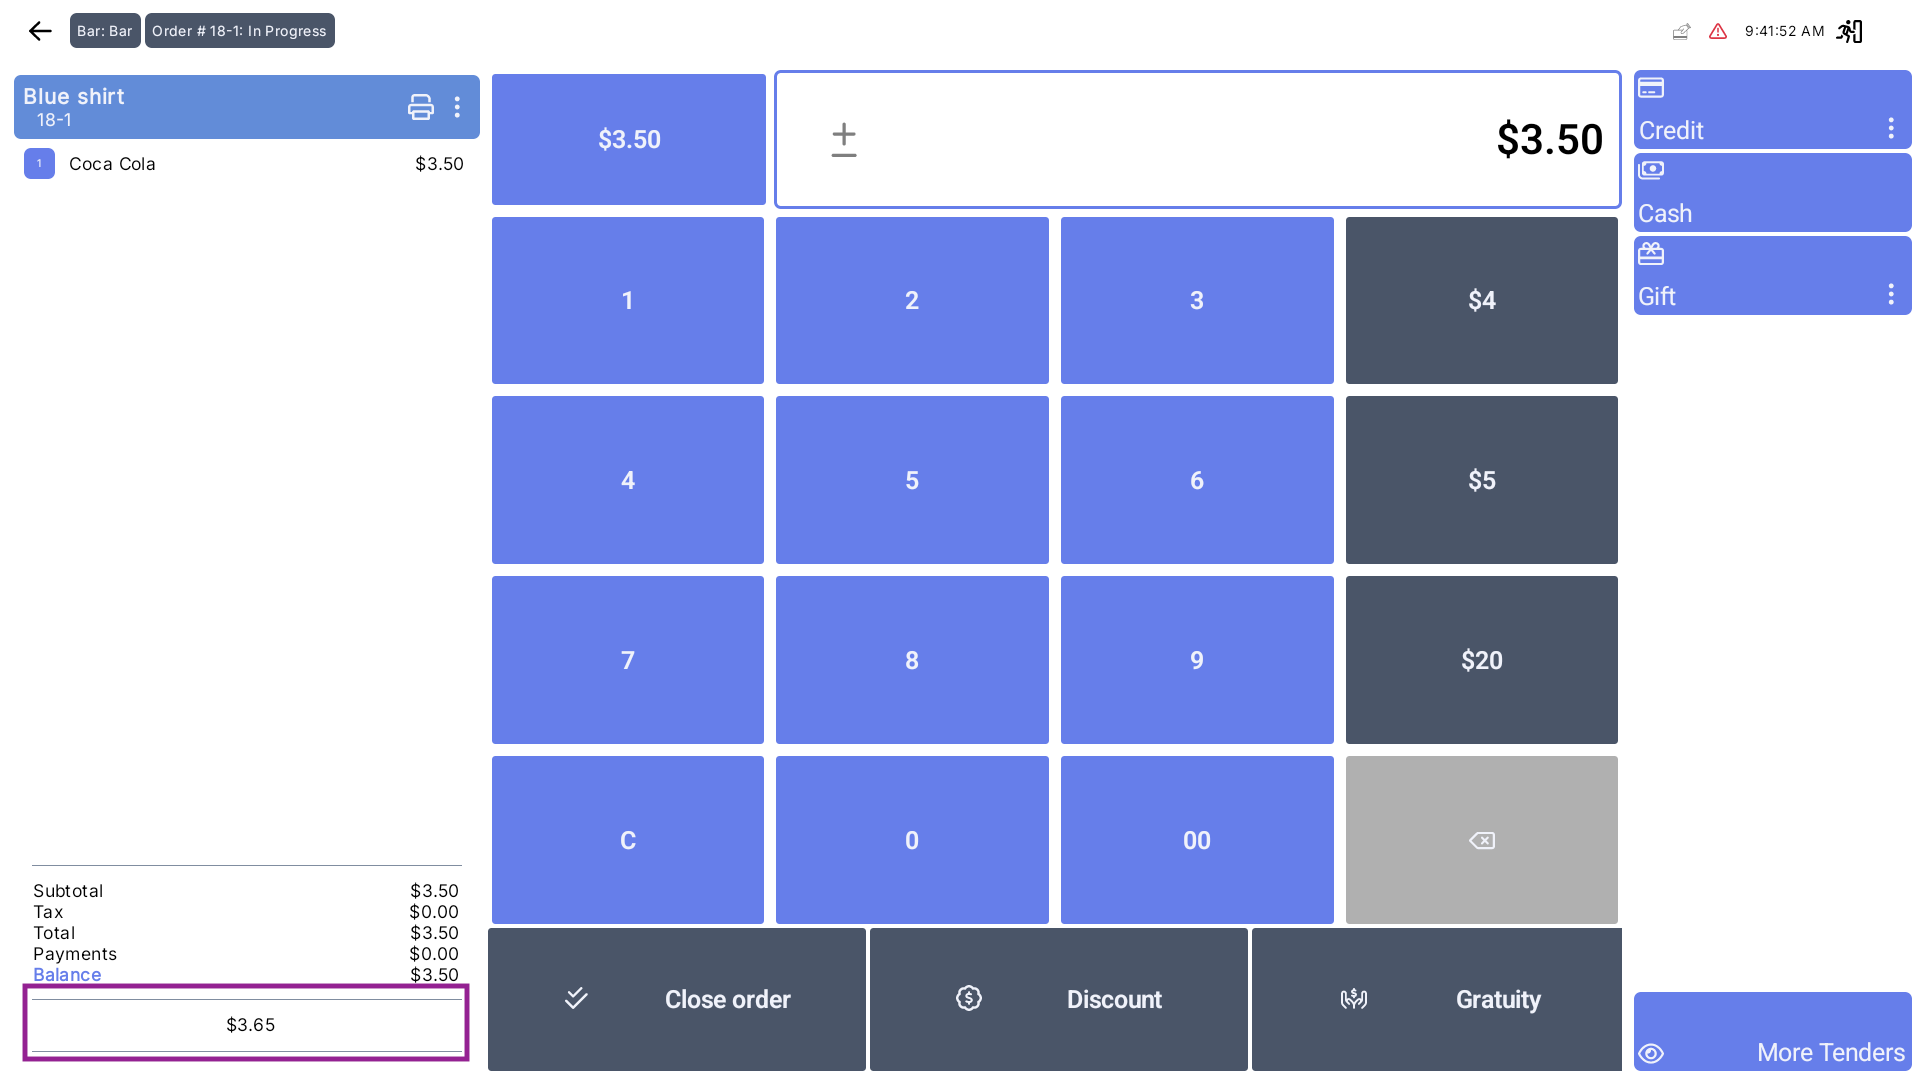Click the plus/minus sign toggle icon

pyautogui.click(x=844, y=140)
